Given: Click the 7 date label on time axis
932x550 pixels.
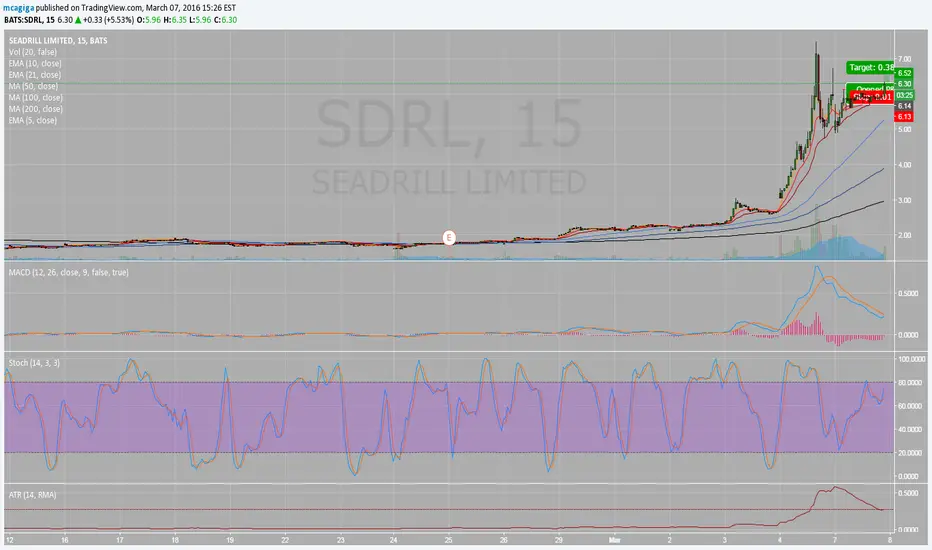Looking at the screenshot, I should click(835, 540).
